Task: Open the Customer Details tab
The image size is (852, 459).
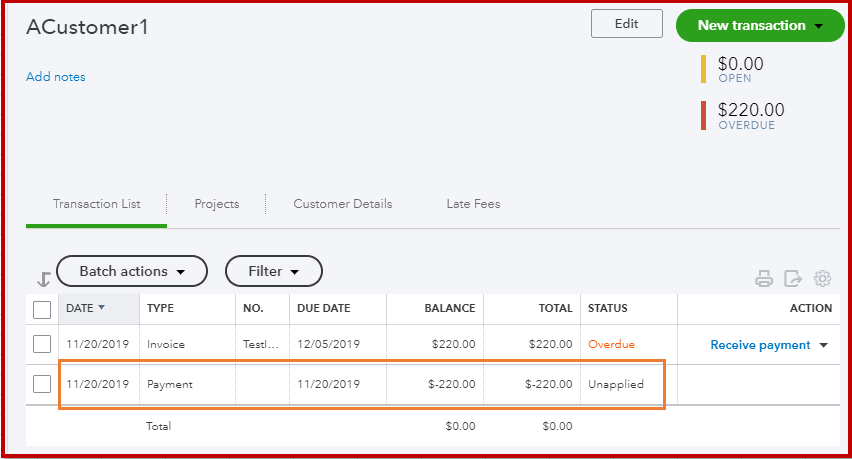Action: point(343,204)
